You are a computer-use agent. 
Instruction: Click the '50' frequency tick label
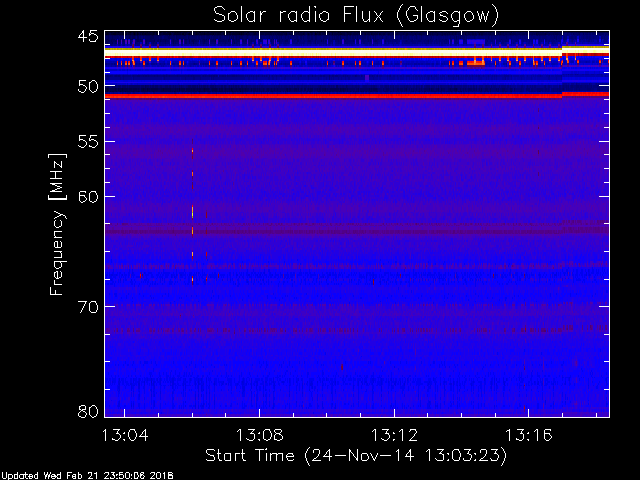pos(89,86)
